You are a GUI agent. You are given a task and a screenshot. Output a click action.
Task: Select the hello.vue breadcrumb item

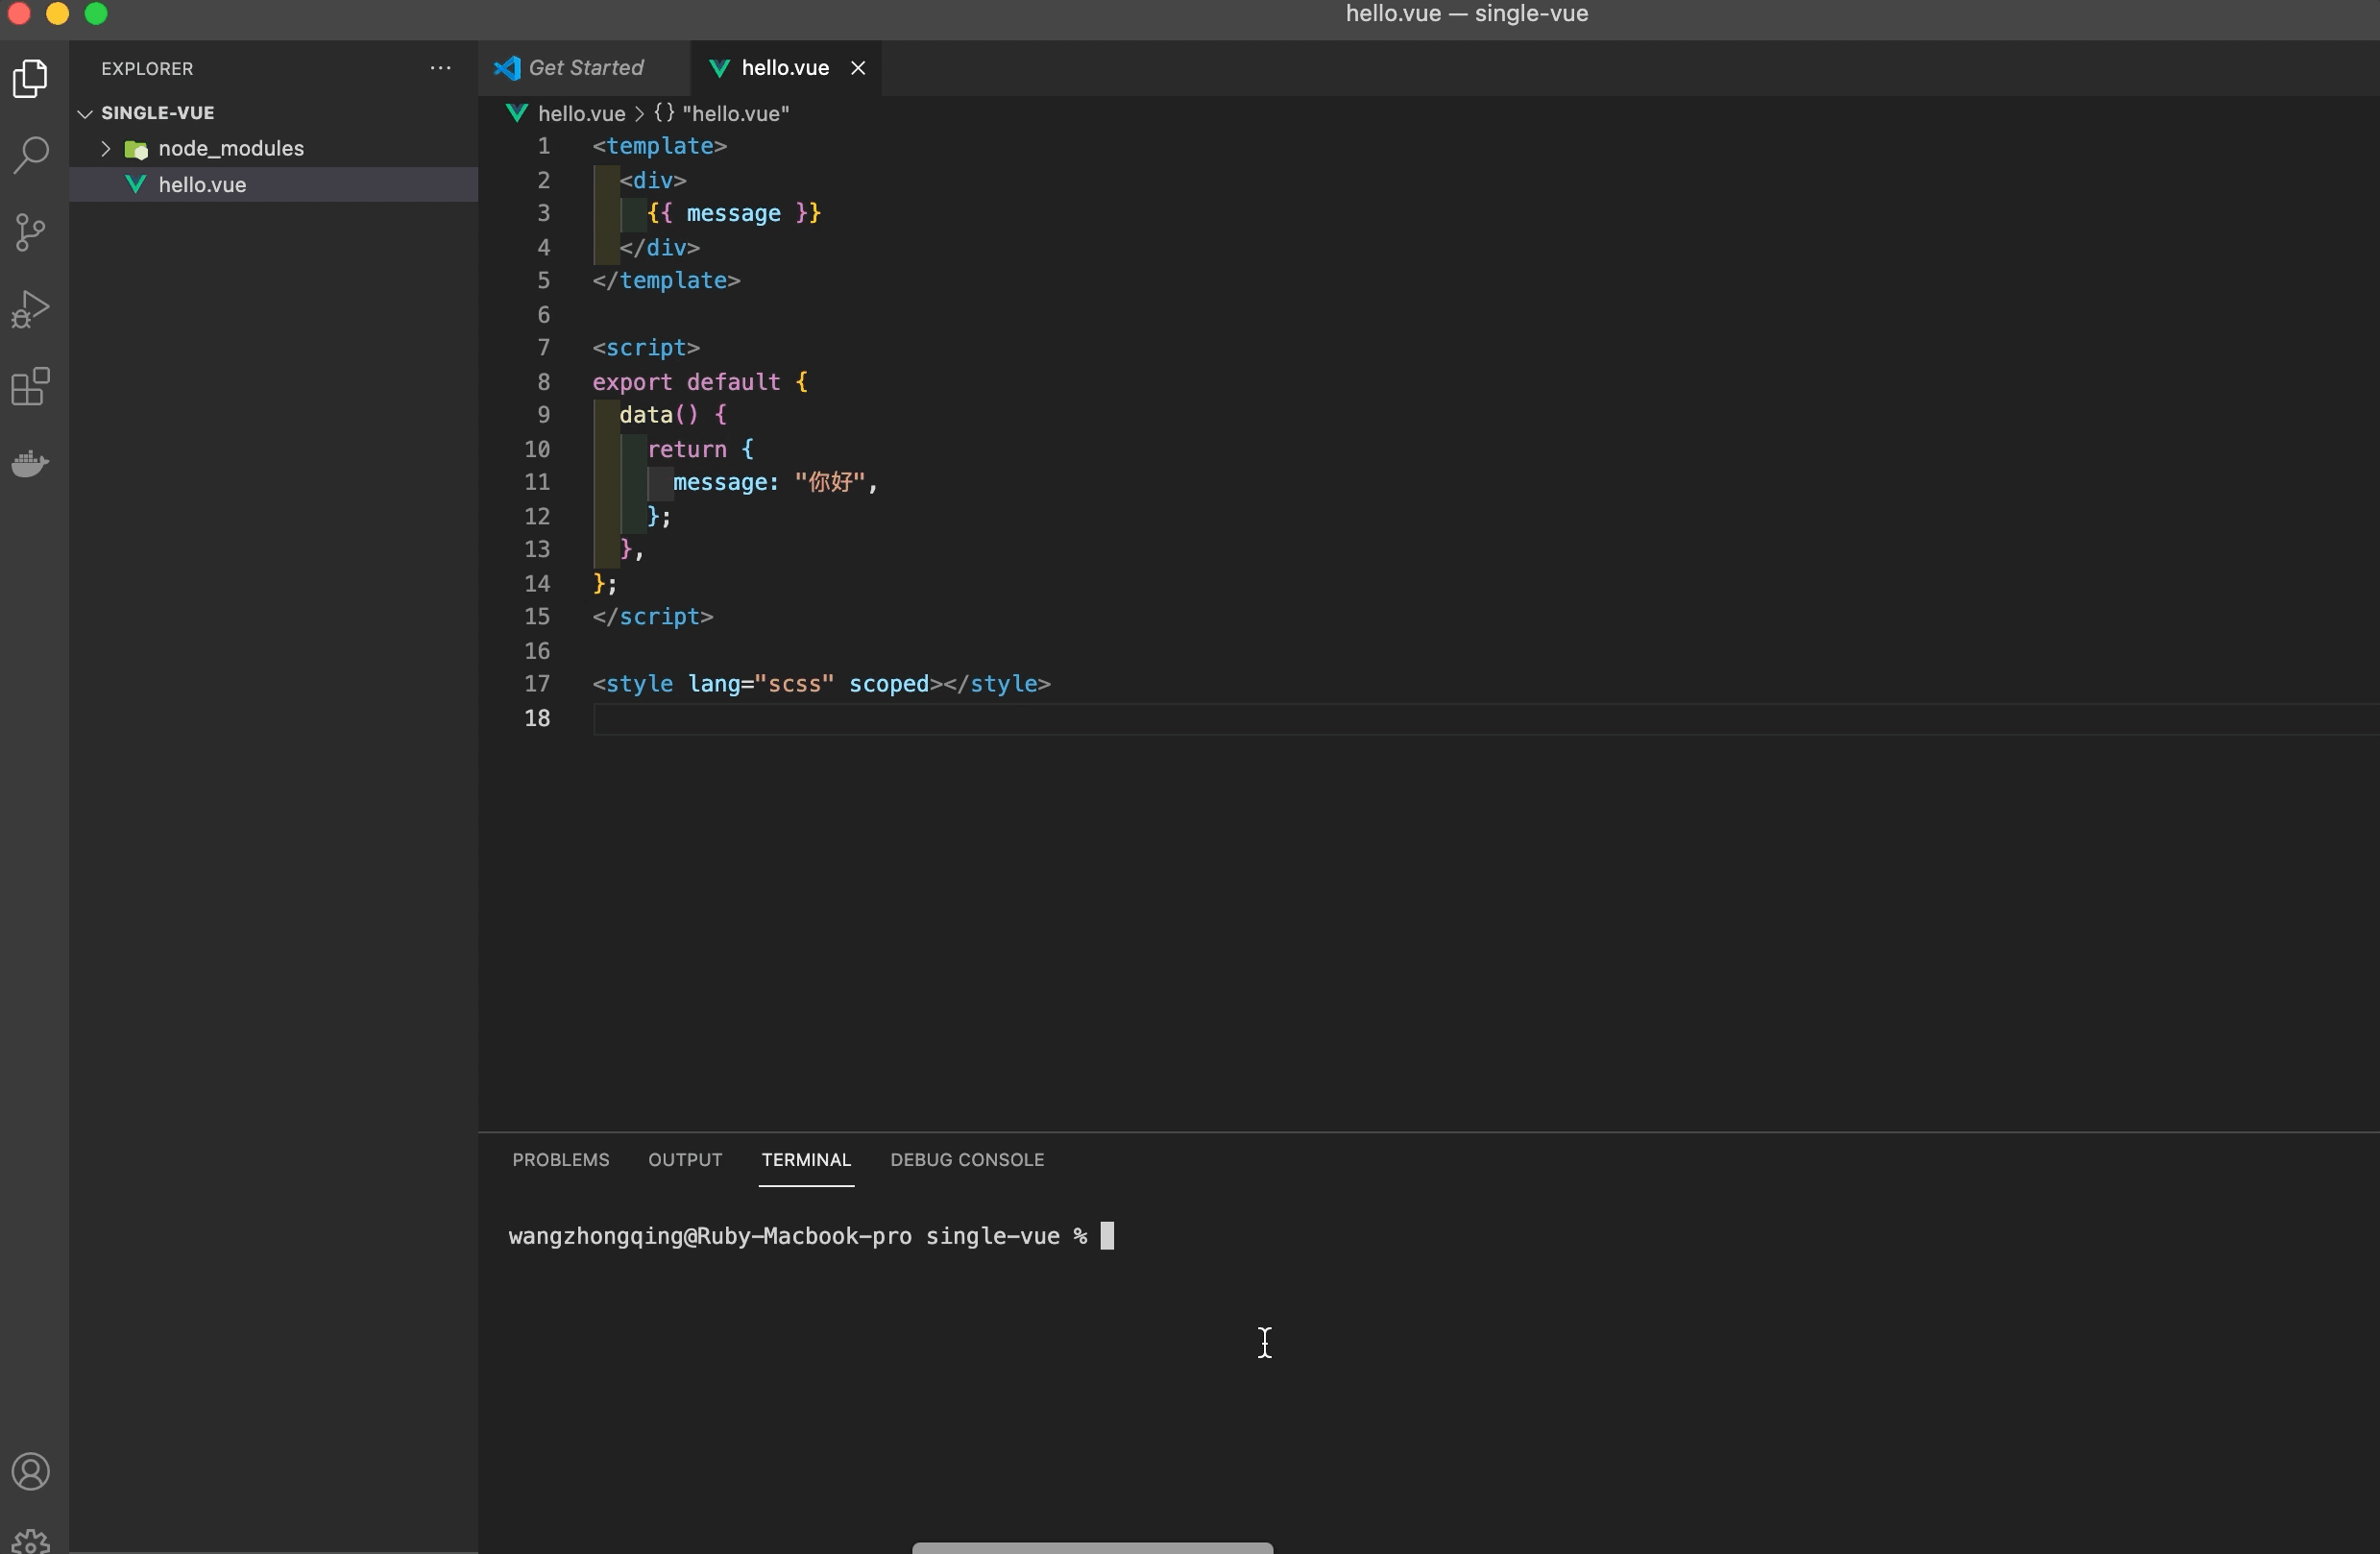tap(581, 112)
